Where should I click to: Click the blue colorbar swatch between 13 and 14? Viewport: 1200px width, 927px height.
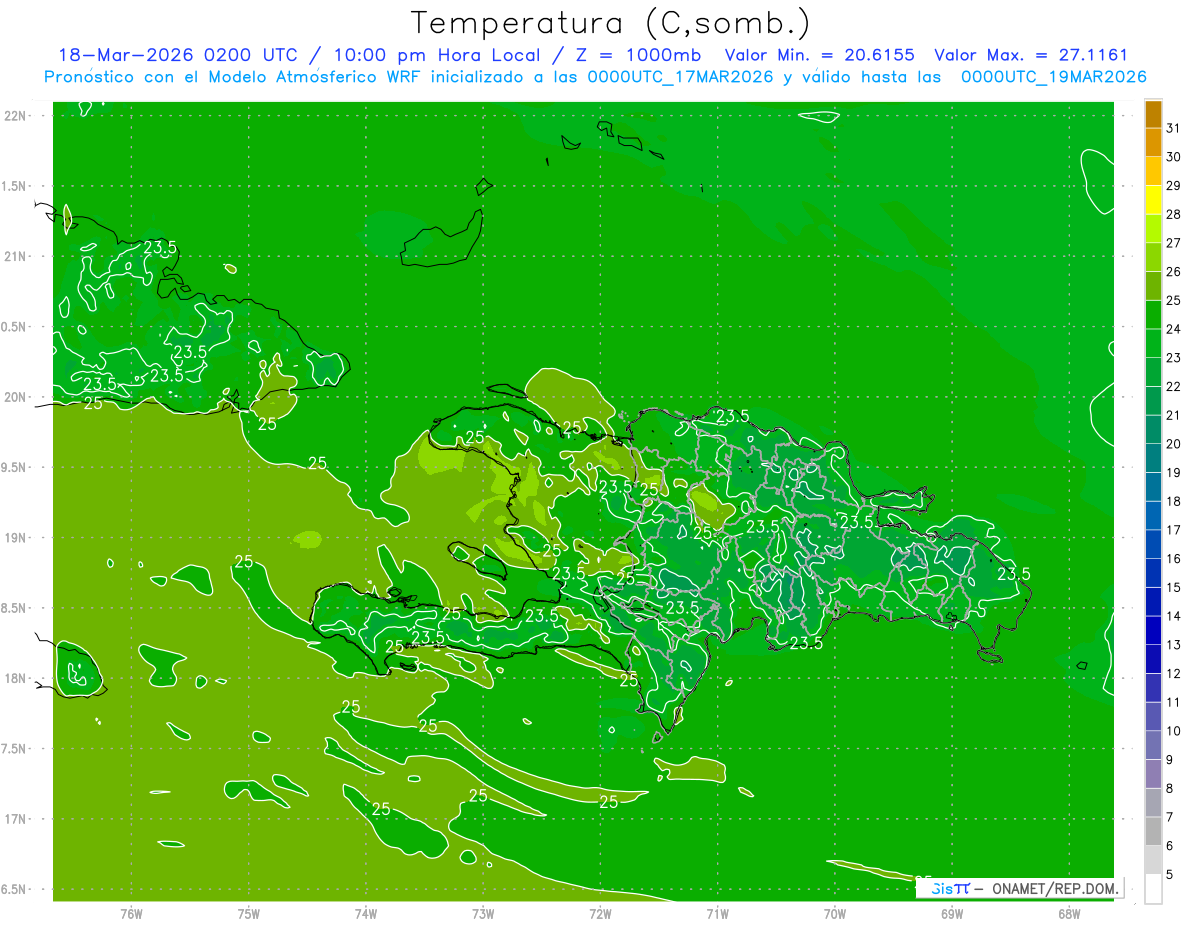click(x=1153, y=630)
